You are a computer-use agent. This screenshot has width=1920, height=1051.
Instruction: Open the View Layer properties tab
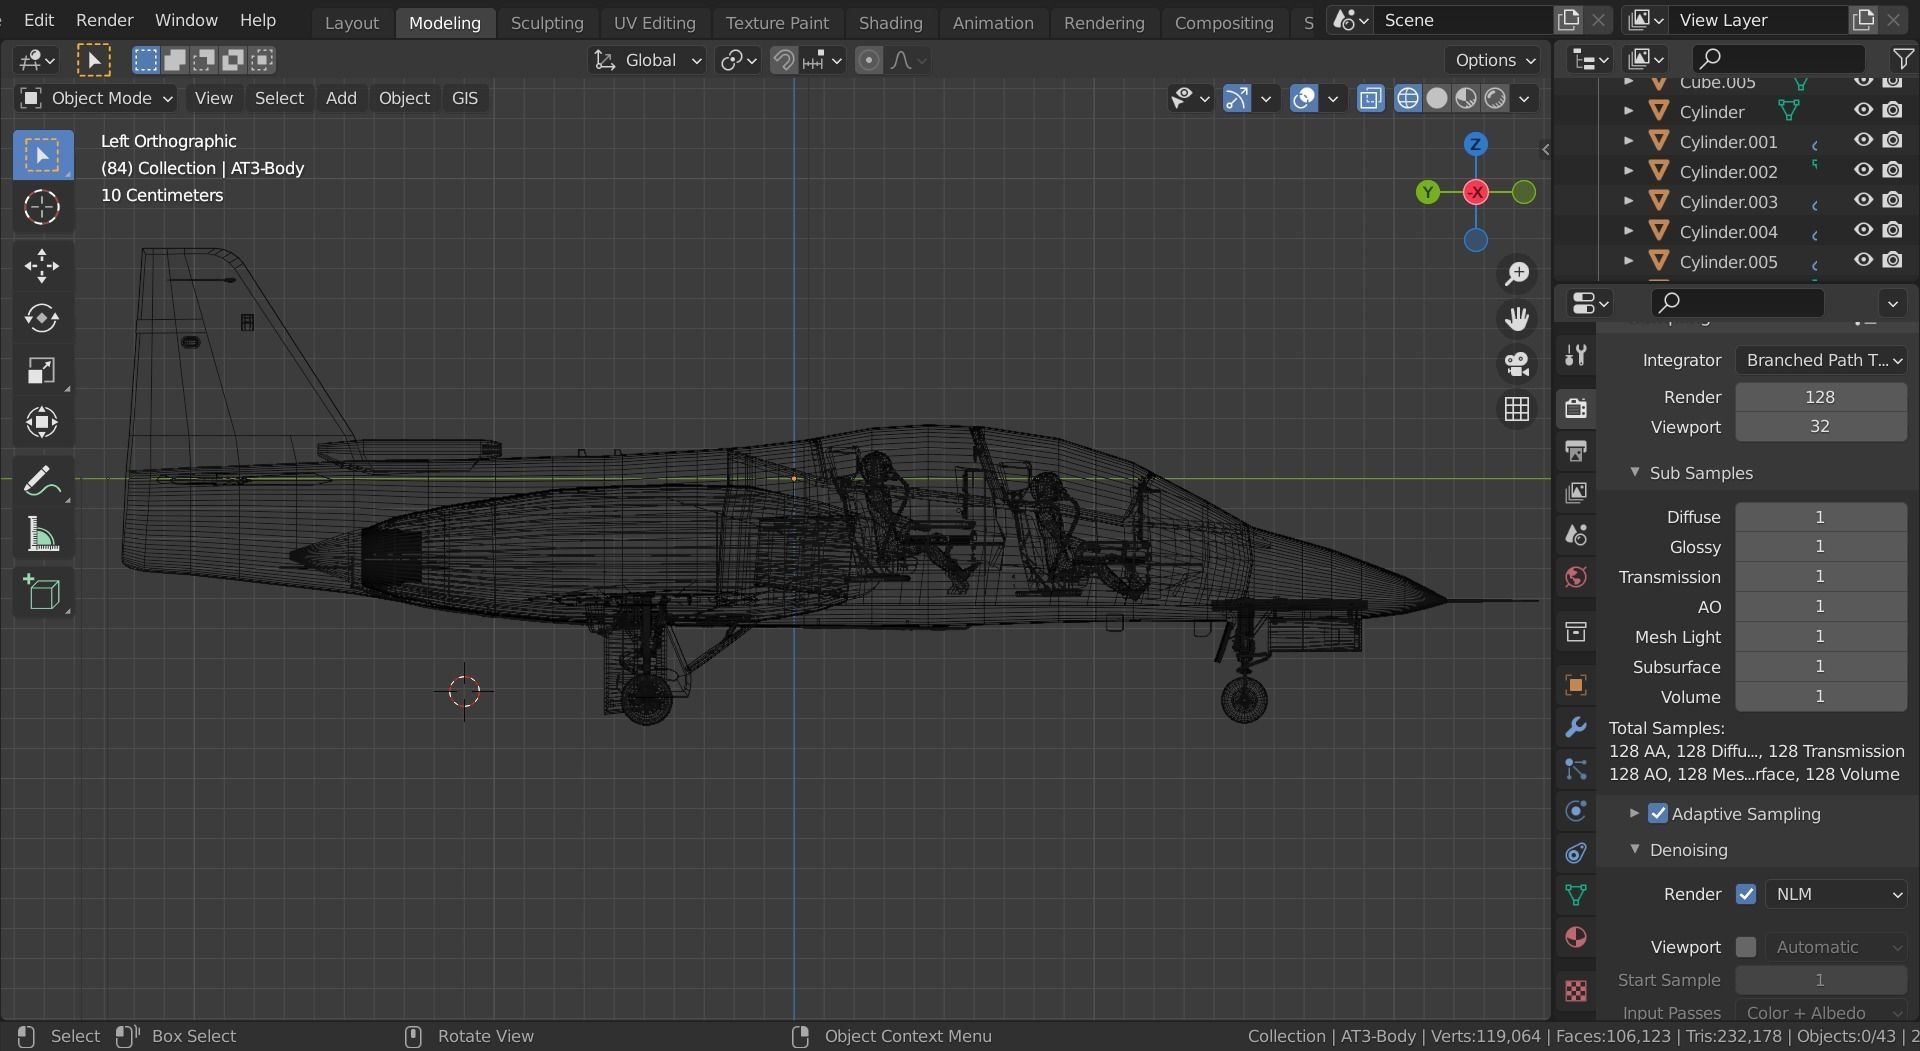[1576, 492]
